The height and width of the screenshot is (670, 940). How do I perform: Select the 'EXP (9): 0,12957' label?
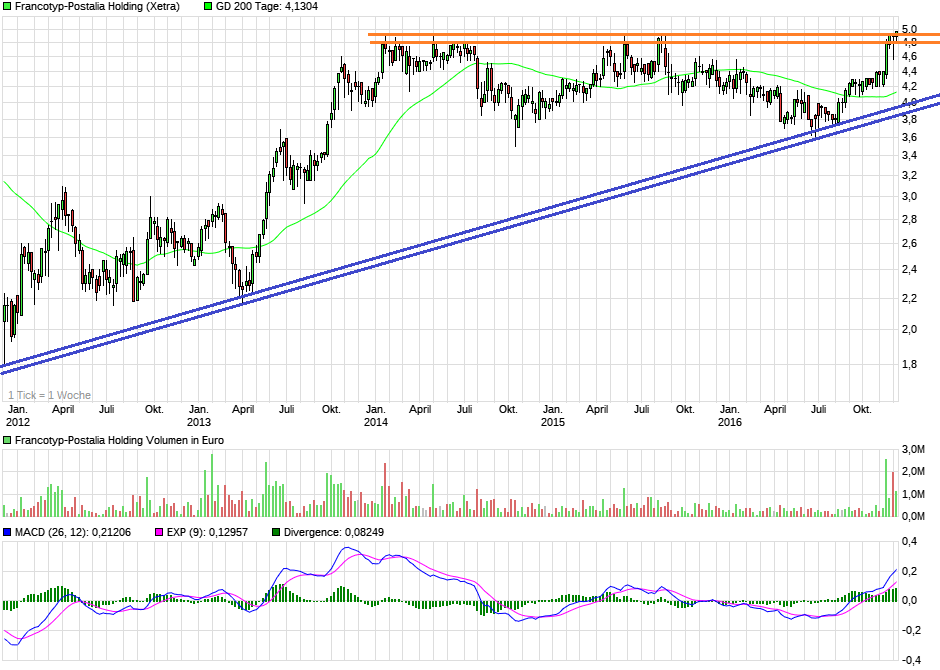[x=207, y=532]
